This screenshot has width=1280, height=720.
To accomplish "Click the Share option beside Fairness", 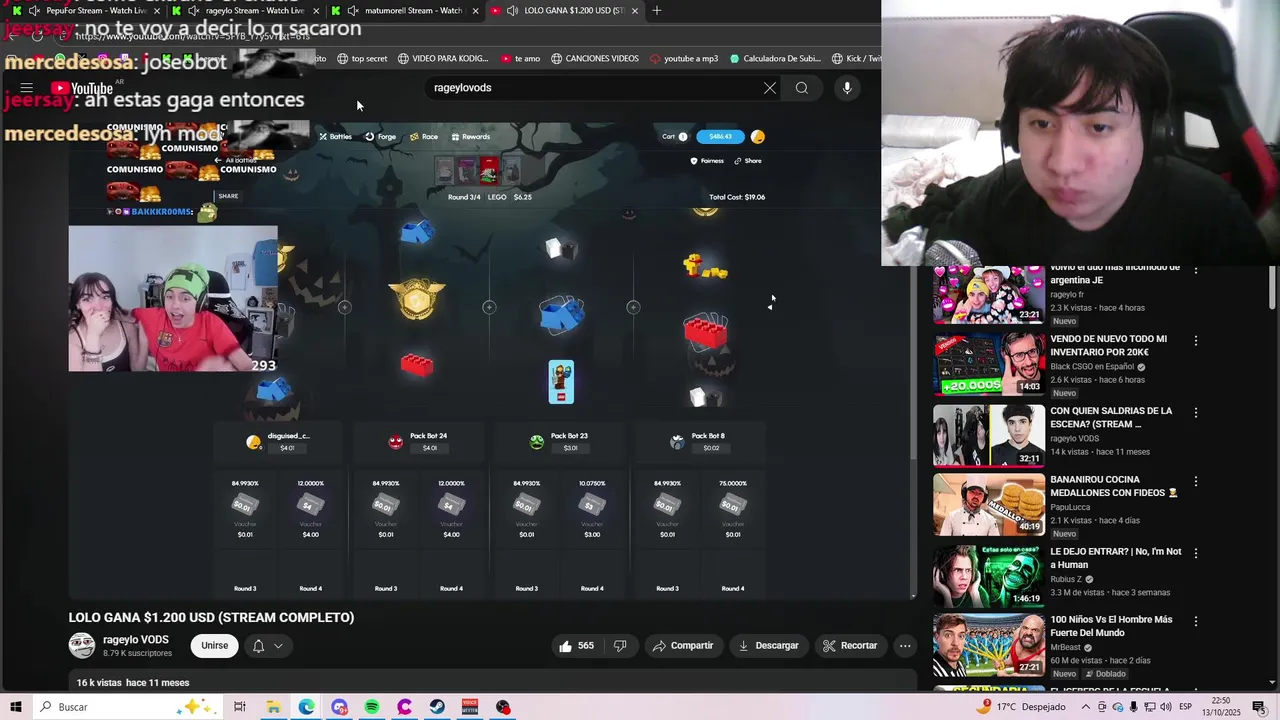I will click(x=748, y=161).
